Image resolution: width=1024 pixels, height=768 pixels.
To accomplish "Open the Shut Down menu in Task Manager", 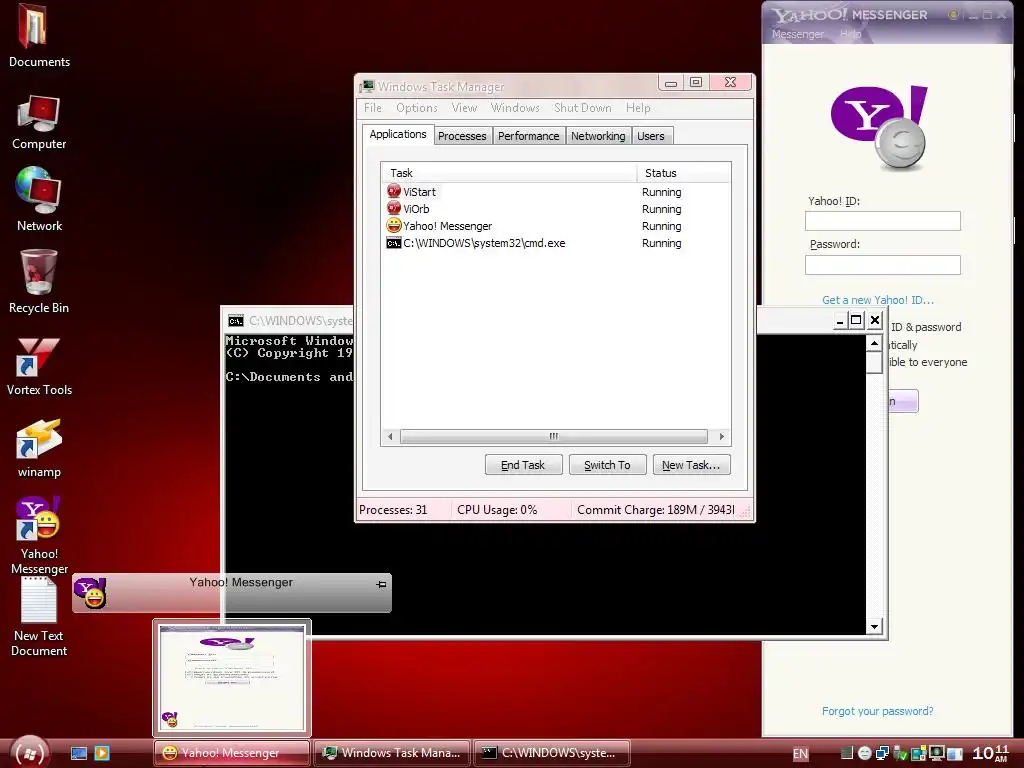I will [583, 108].
